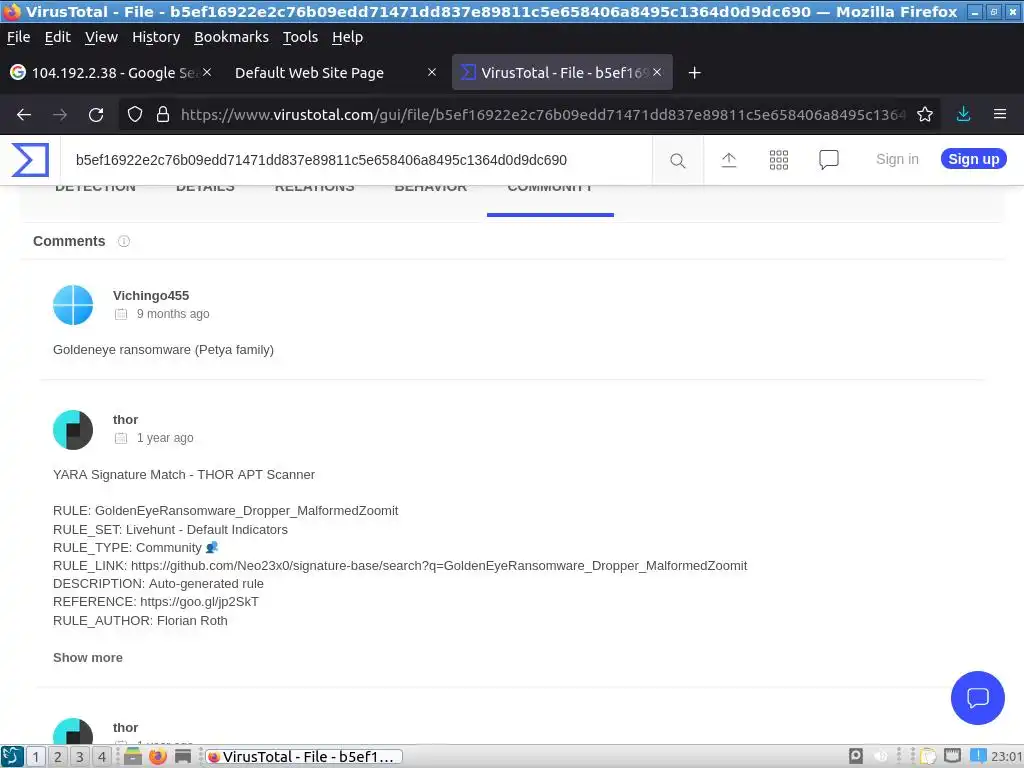Screen dimensions: 1024x768
Task: Switch to workspace 4 in taskbar
Action: 102,757
